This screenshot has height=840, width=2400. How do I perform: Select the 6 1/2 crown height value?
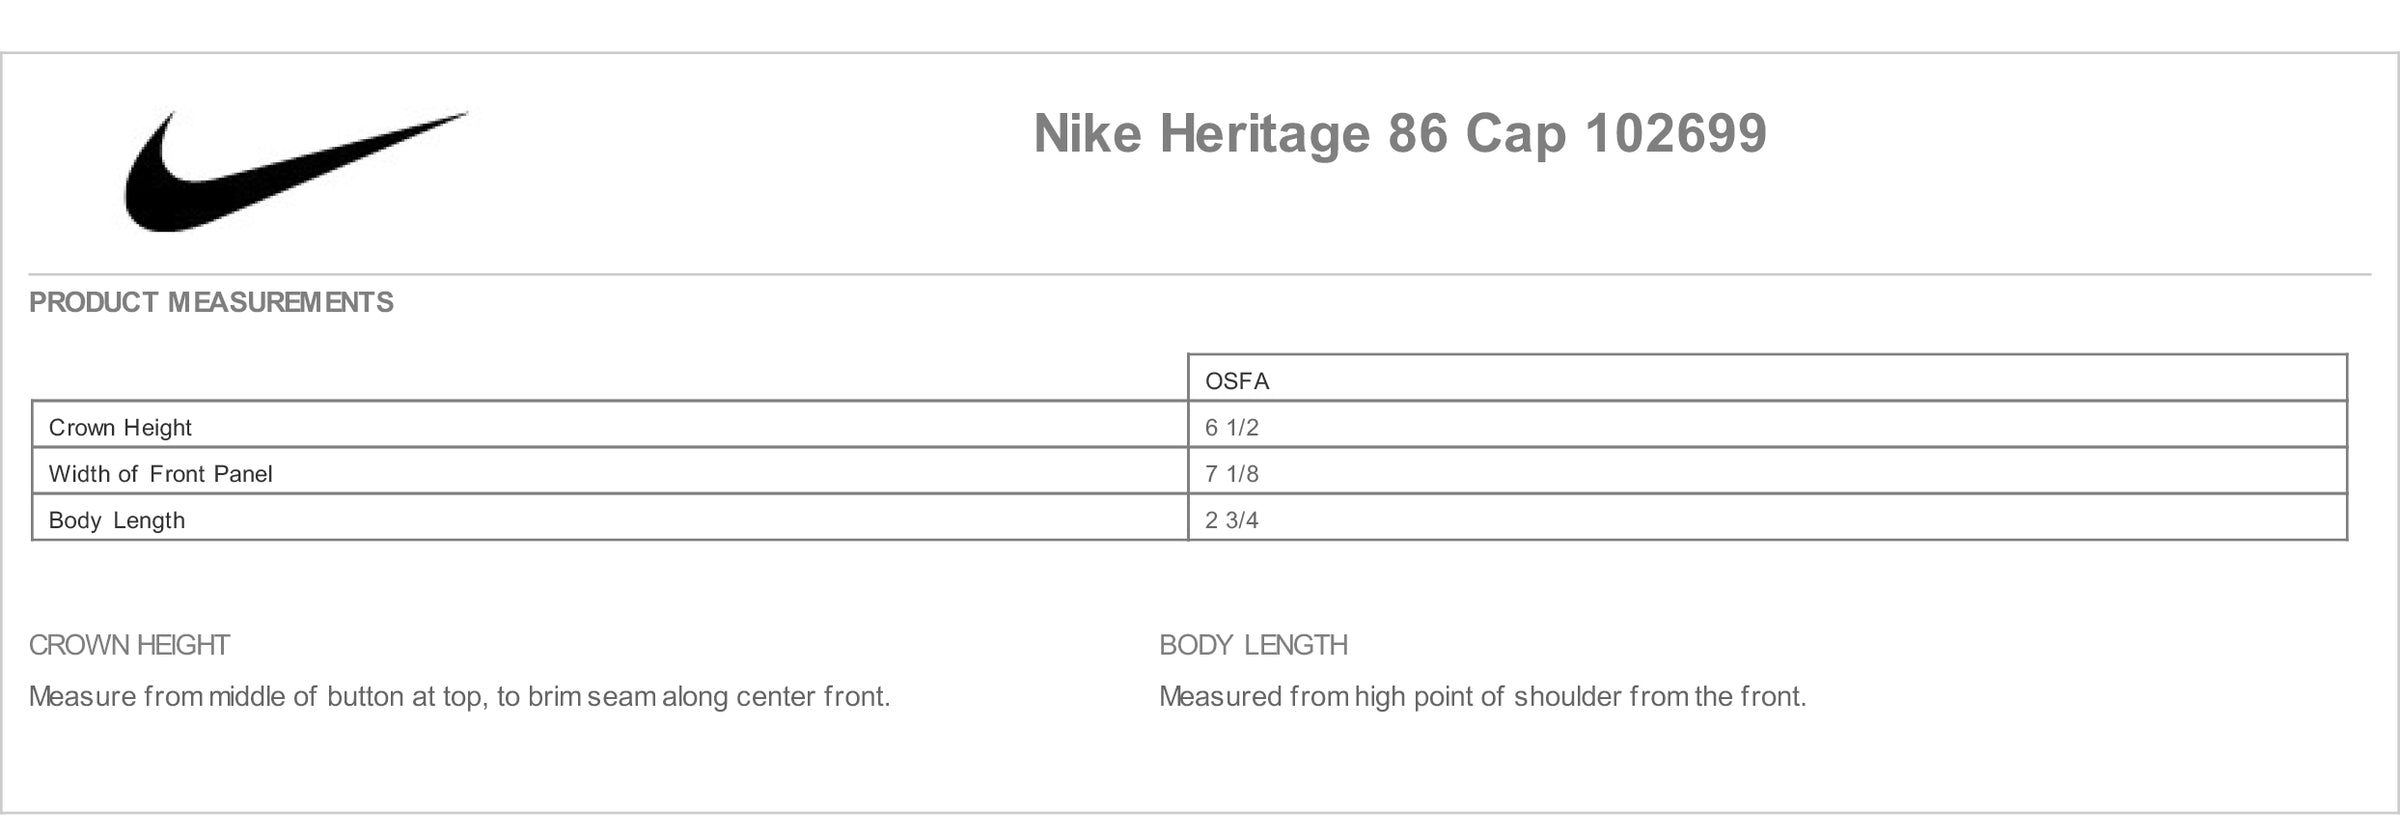pyautogui.click(x=1232, y=428)
